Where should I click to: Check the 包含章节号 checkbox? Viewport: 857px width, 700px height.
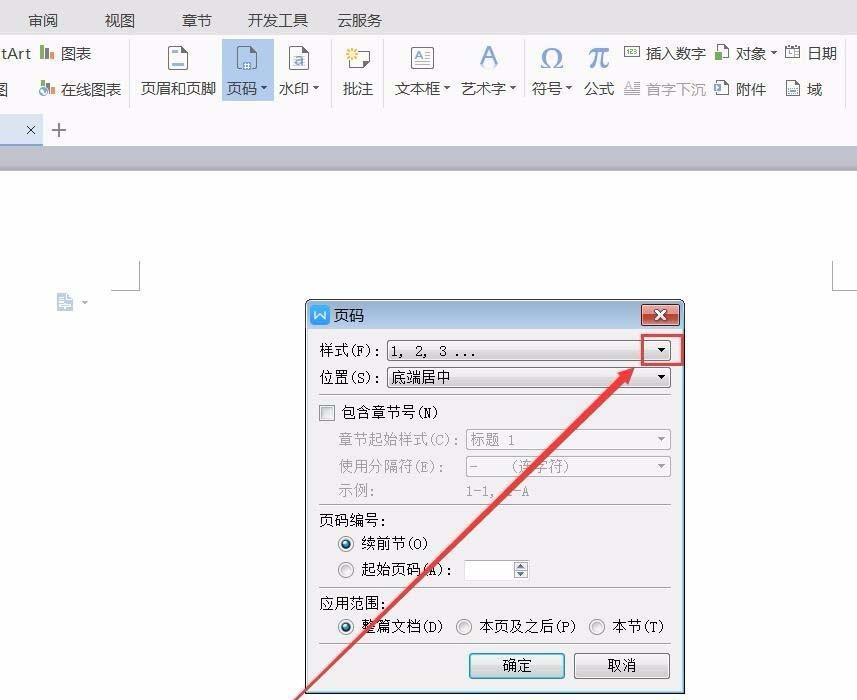click(x=327, y=412)
